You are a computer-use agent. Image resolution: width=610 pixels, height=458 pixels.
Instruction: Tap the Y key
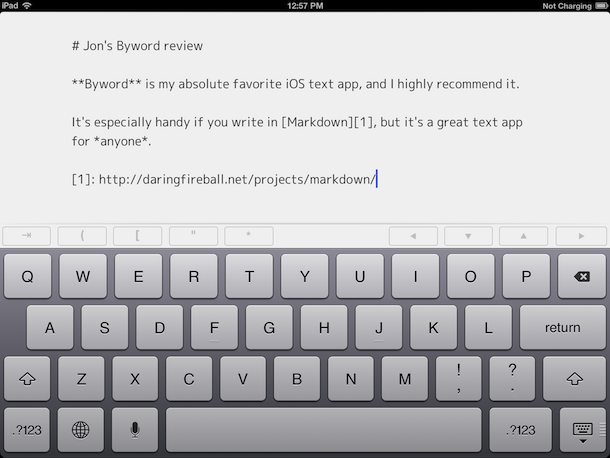(x=305, y=276)
